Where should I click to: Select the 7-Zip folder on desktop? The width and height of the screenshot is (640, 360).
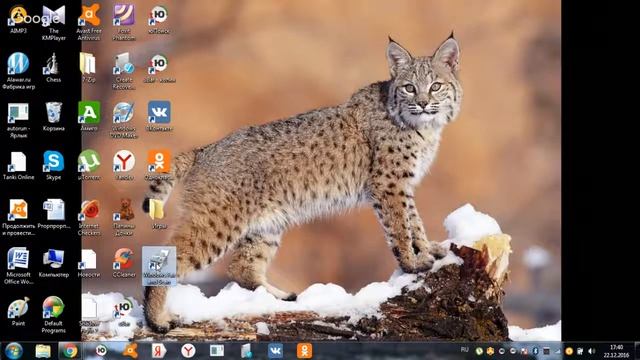pos(89,68)
